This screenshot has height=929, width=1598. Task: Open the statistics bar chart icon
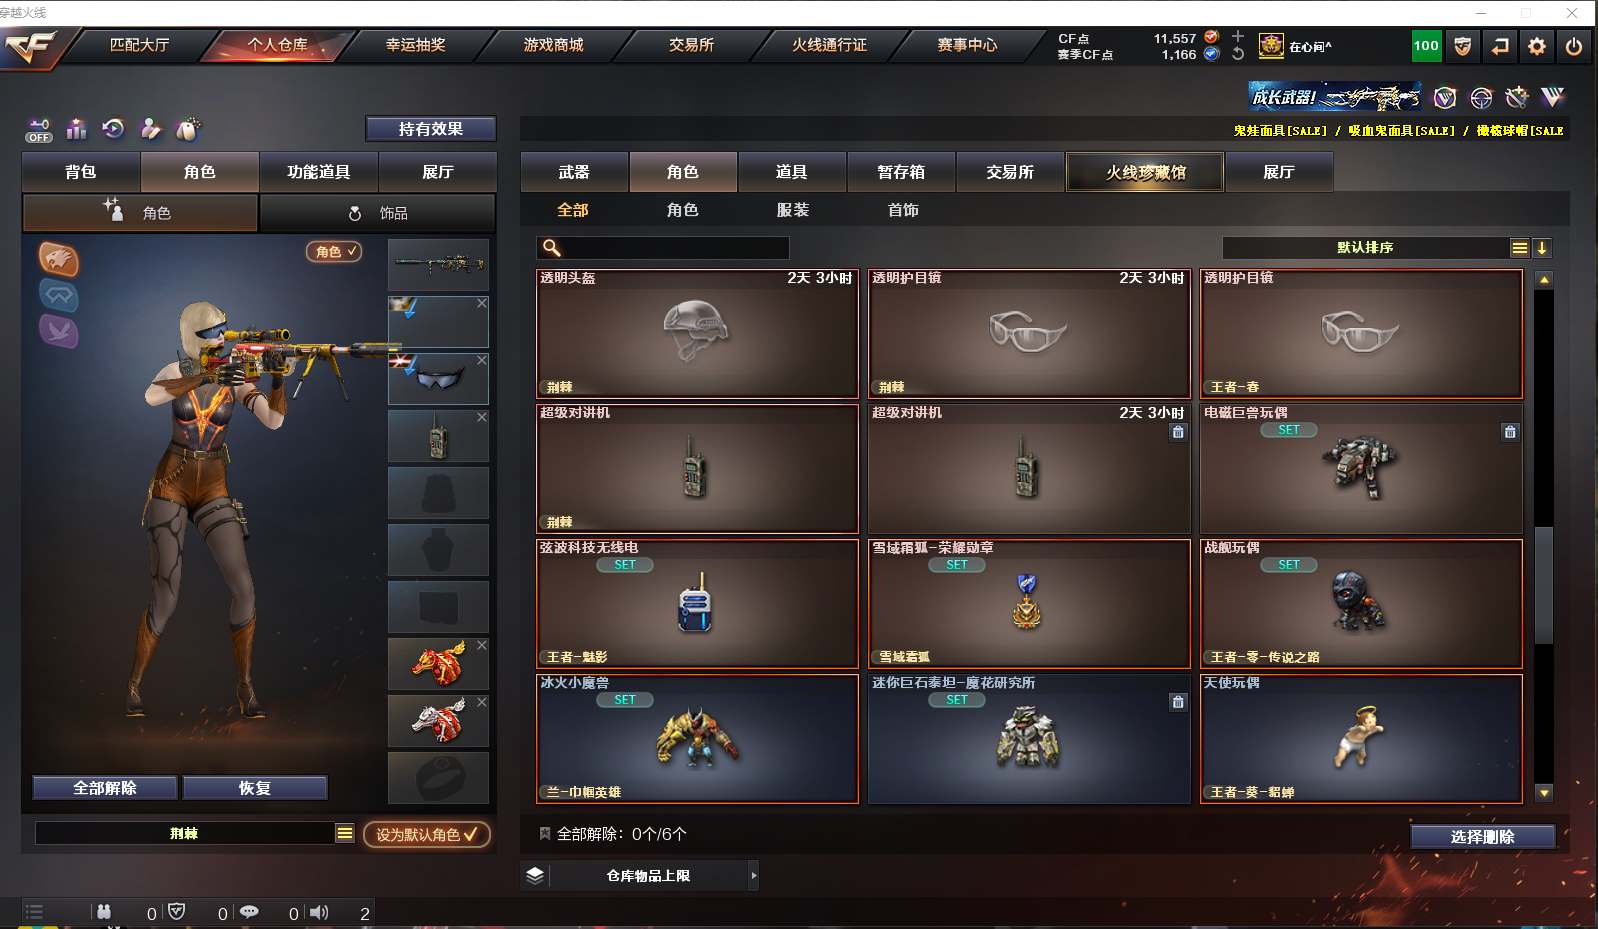point(76,129)
